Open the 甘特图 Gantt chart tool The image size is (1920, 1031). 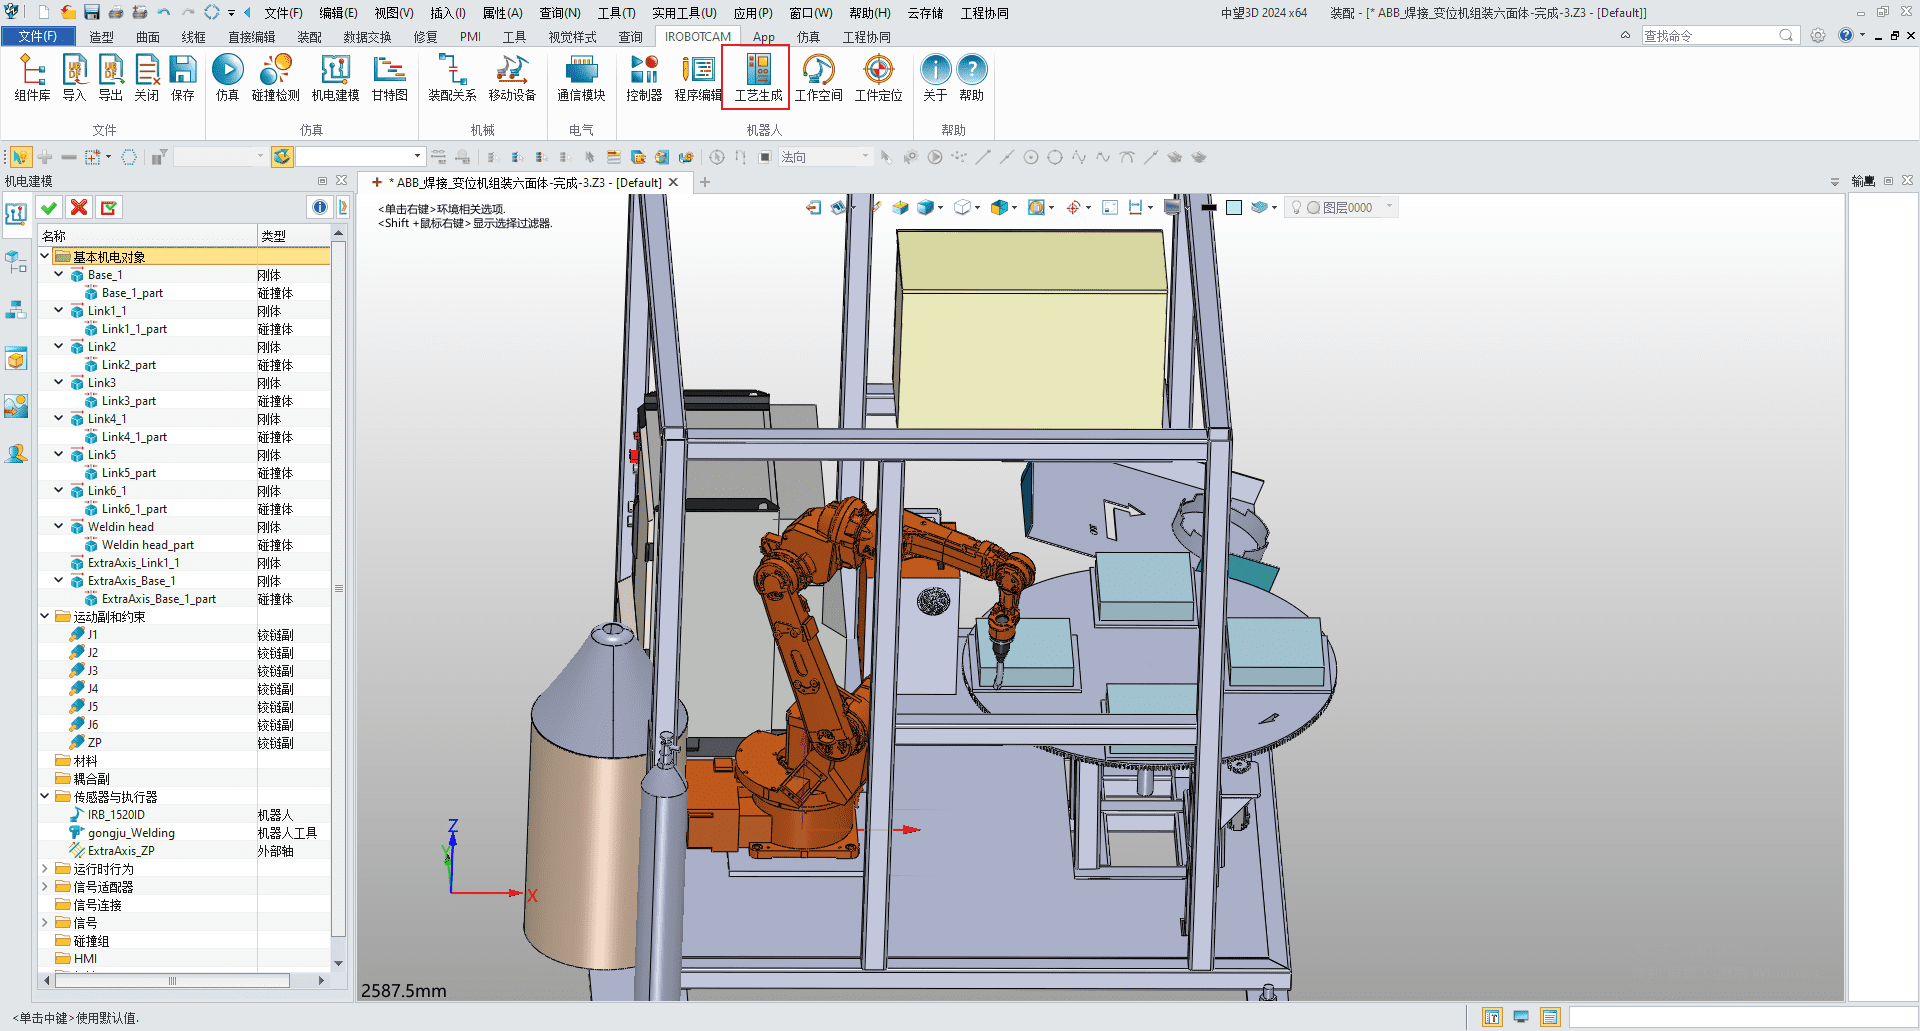(389, 77)
